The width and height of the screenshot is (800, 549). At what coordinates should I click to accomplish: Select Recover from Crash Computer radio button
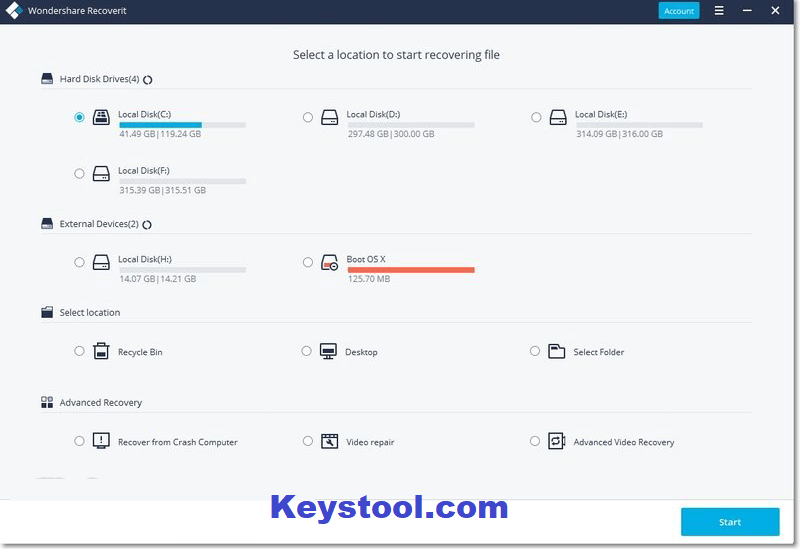coord(79,441)
